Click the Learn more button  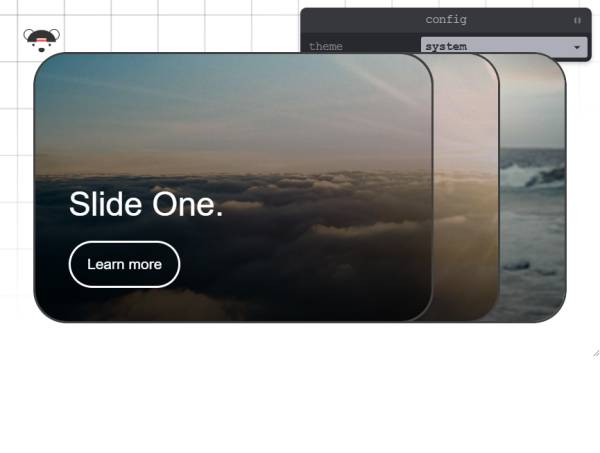(x=124, y=264)
